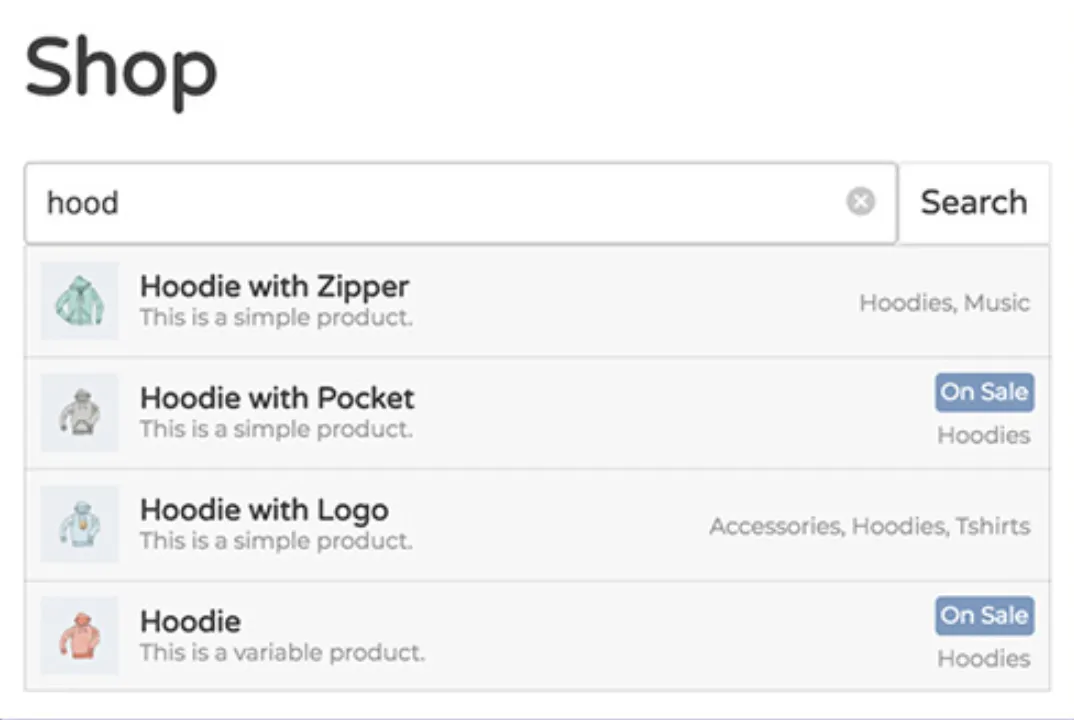Image resolution: width=1074 pixels, height=720 pixels.
Task: Click the On Sale badge on the Hoodie row
Action: [x=984, y=615]
